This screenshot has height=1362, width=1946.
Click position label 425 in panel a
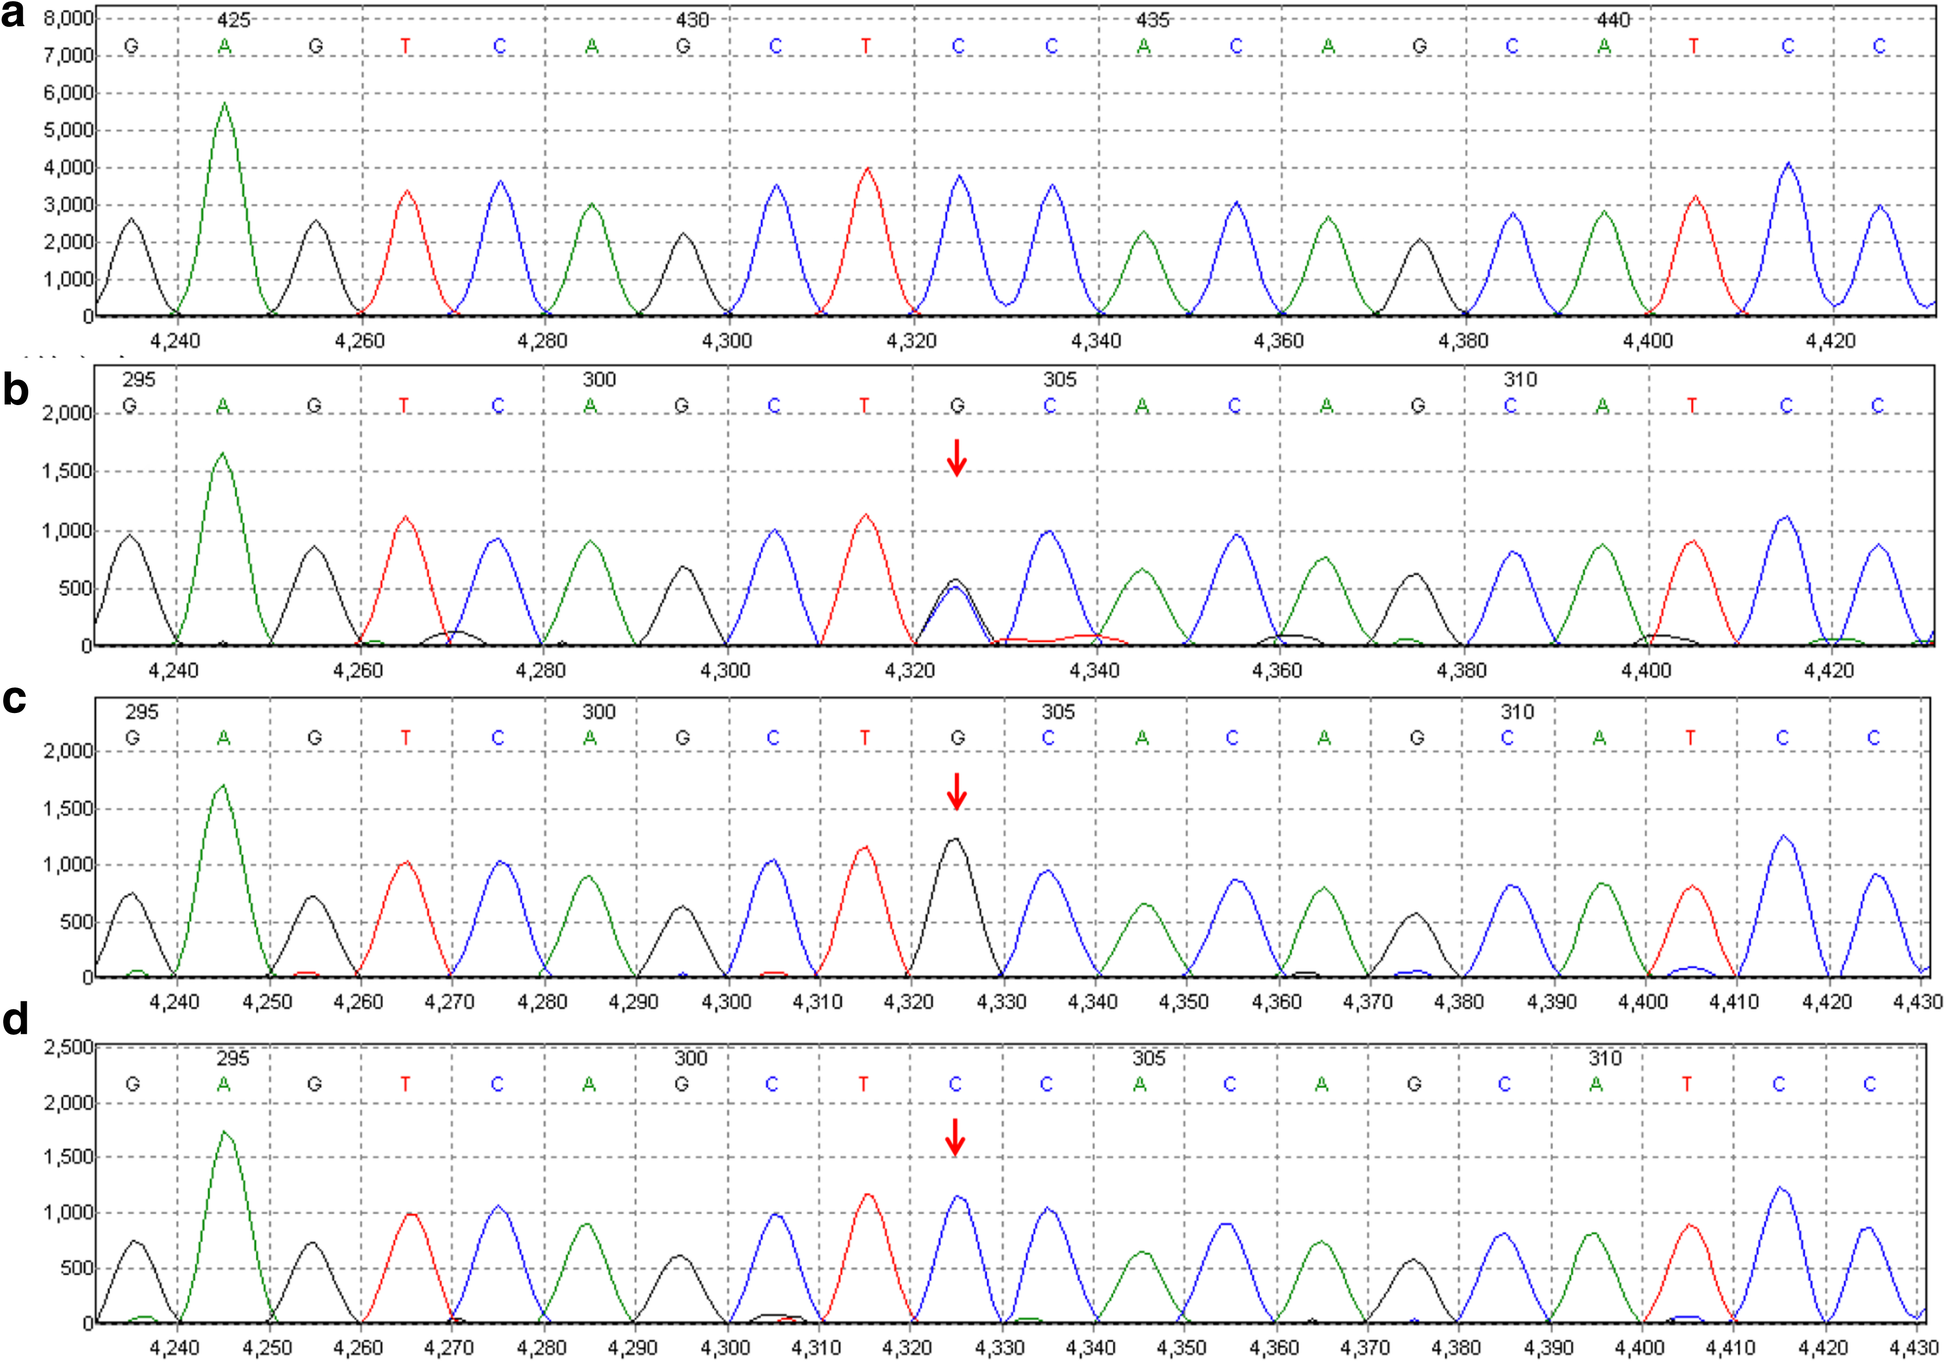(233, 20)
